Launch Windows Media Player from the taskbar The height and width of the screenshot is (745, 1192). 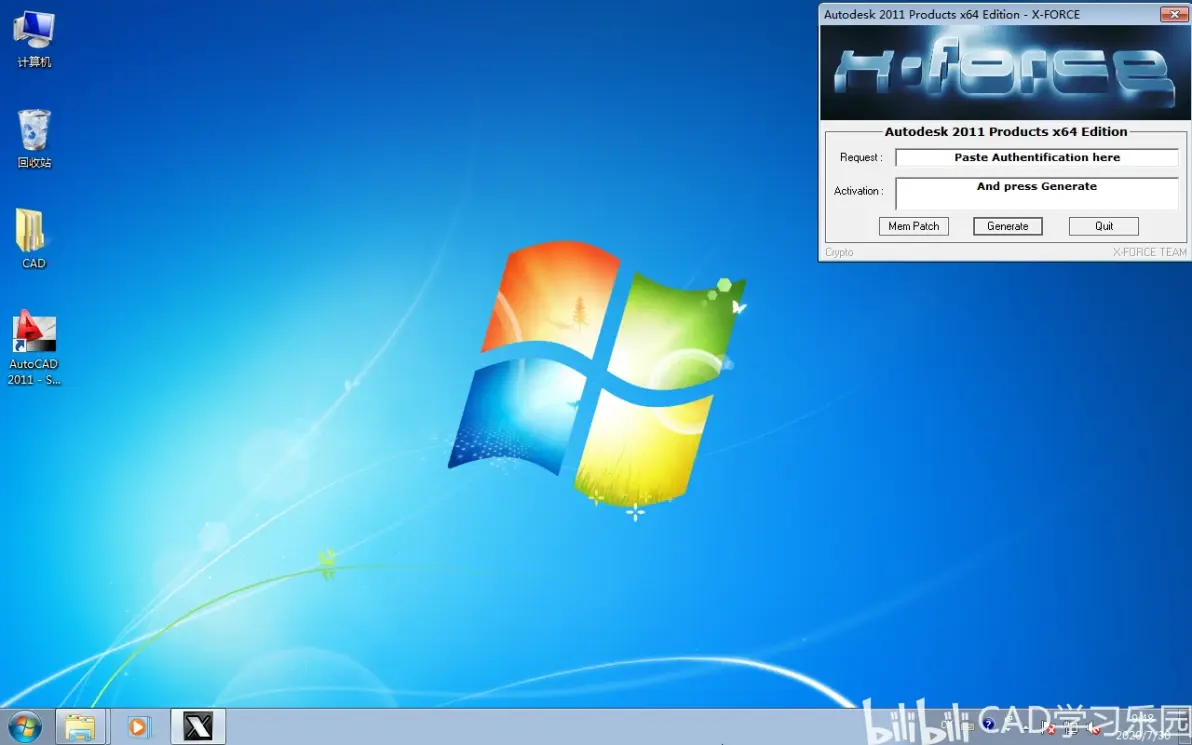(138, 727)
